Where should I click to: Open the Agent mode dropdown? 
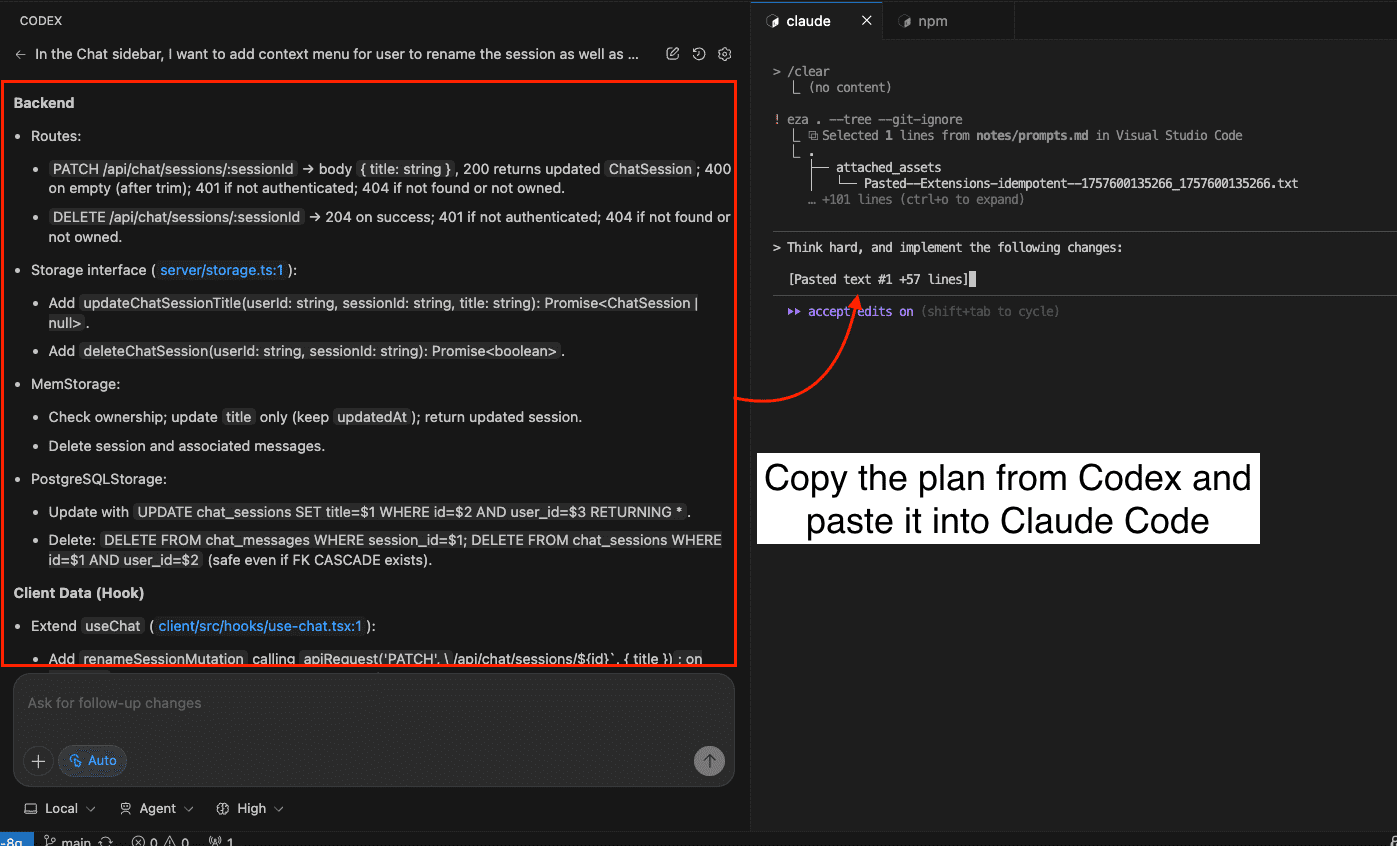click(x=155, y=808)
